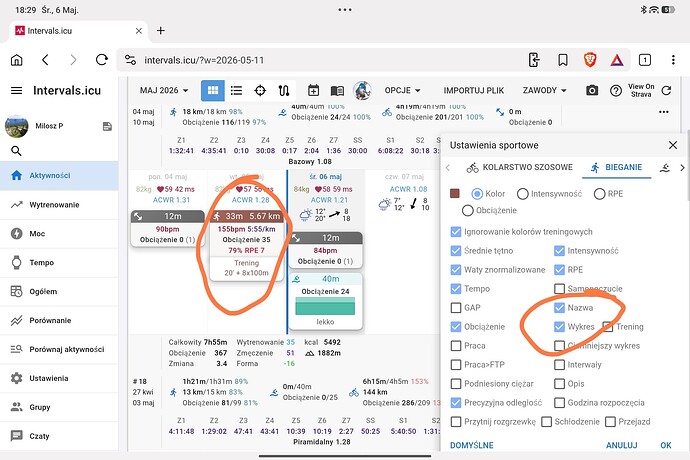Viewport: 690px width, 460px height.
Task: Switch to activity list view
Action: click(236, 91)
